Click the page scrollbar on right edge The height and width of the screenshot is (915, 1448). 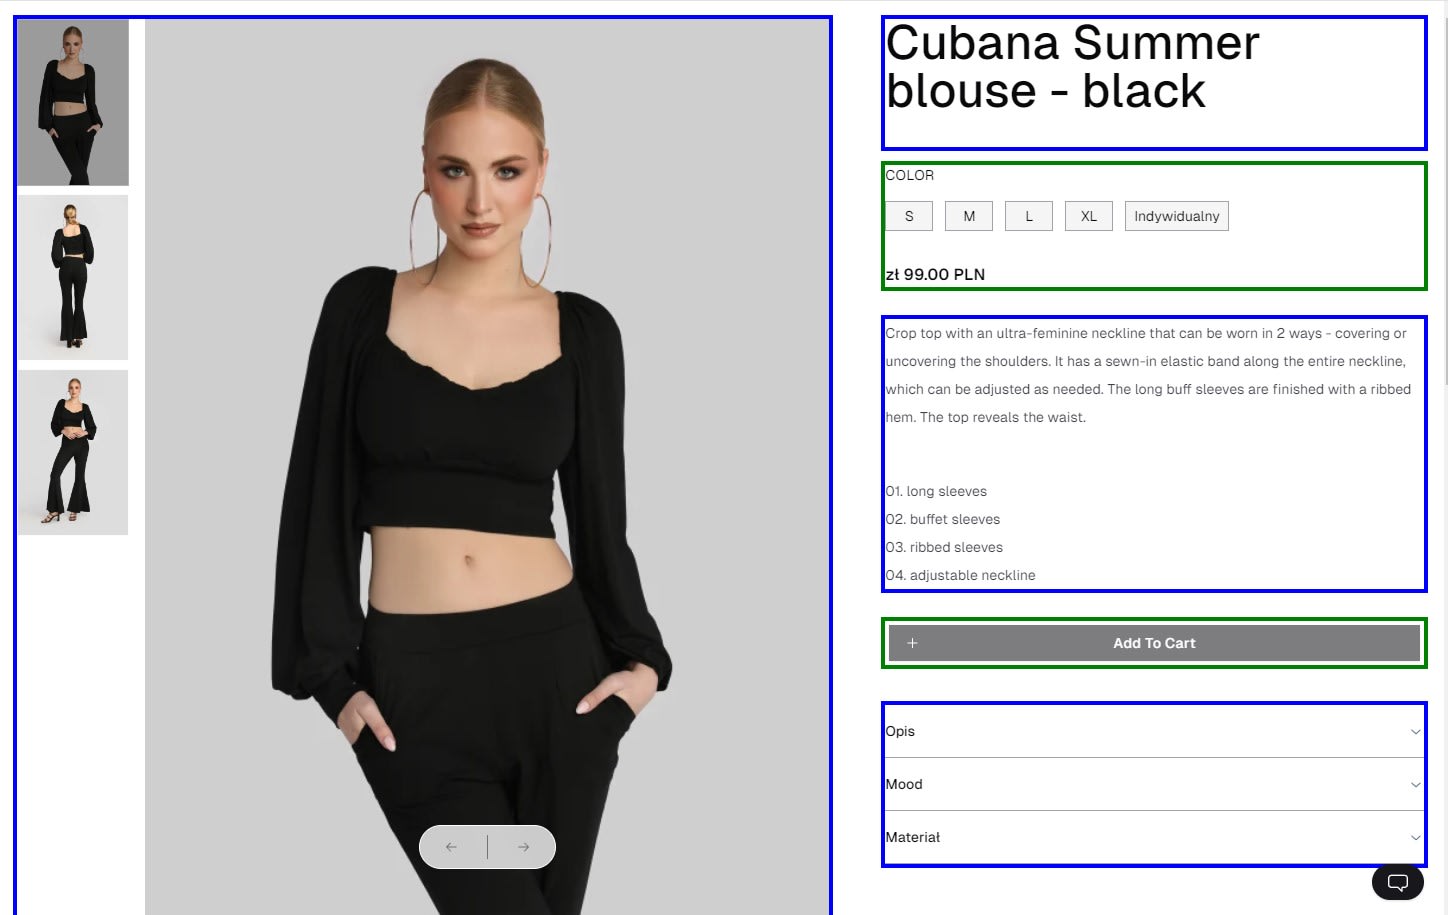tap(1444, 200)
